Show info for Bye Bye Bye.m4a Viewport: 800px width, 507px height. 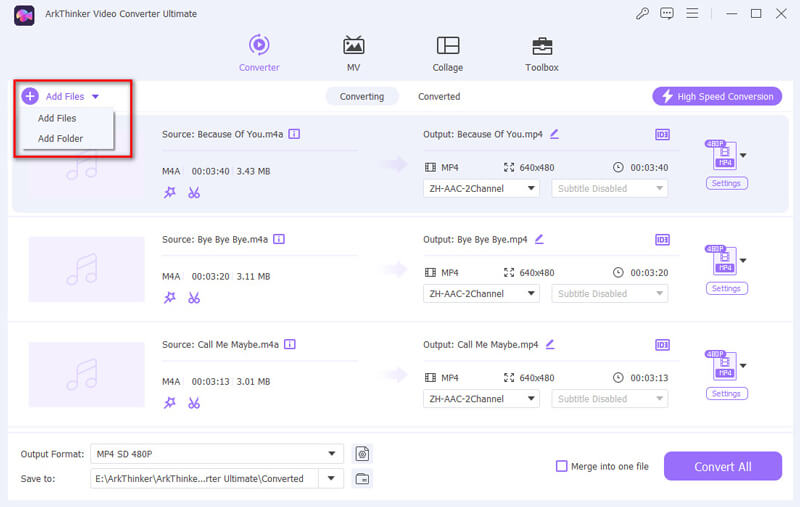[279, 239]
